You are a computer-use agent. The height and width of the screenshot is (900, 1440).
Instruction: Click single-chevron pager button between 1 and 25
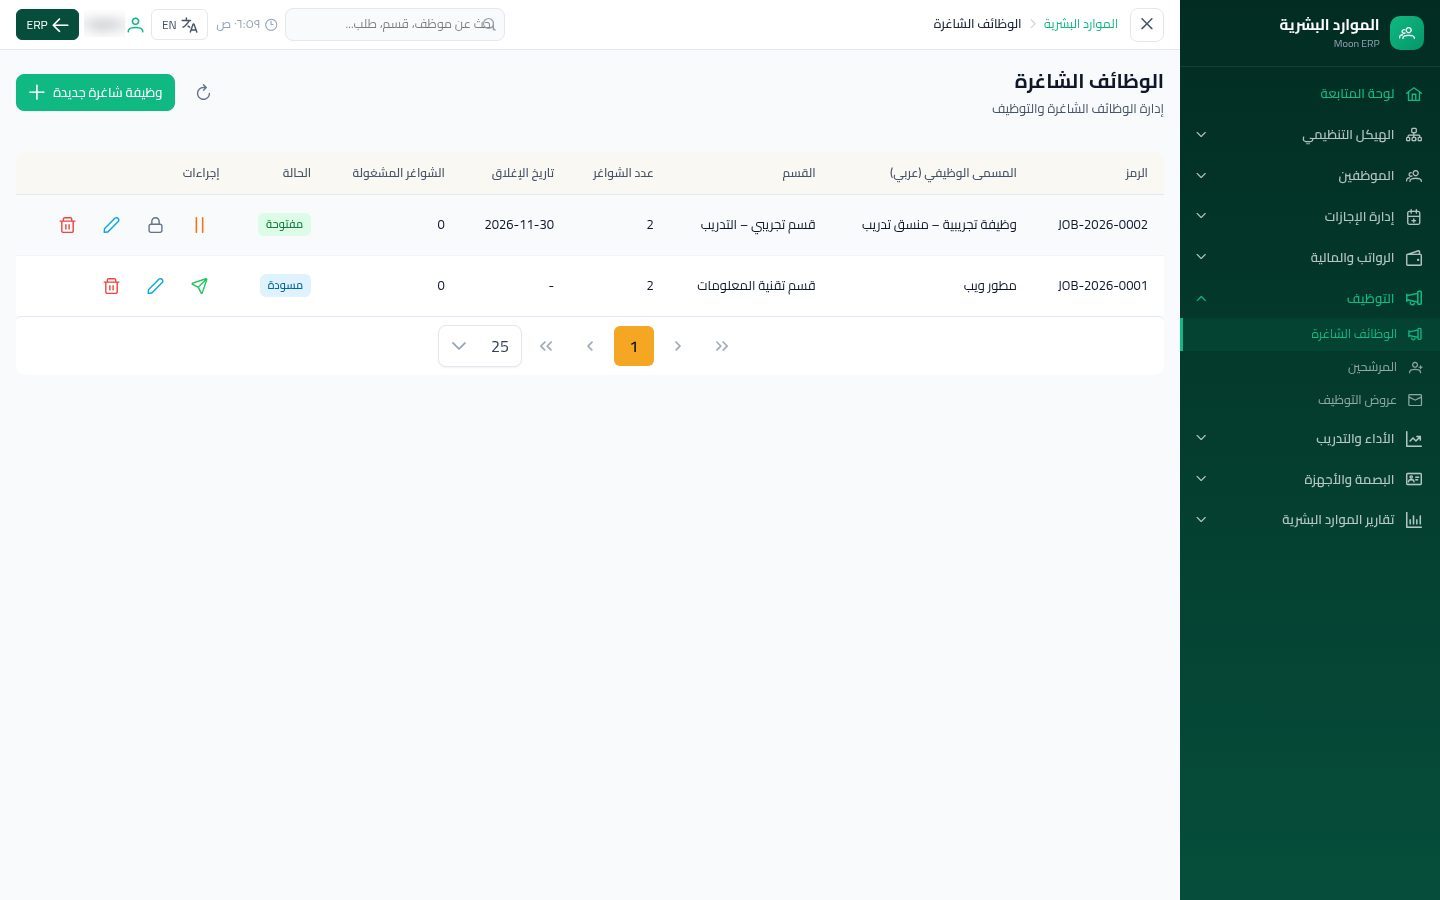point(590,346)
